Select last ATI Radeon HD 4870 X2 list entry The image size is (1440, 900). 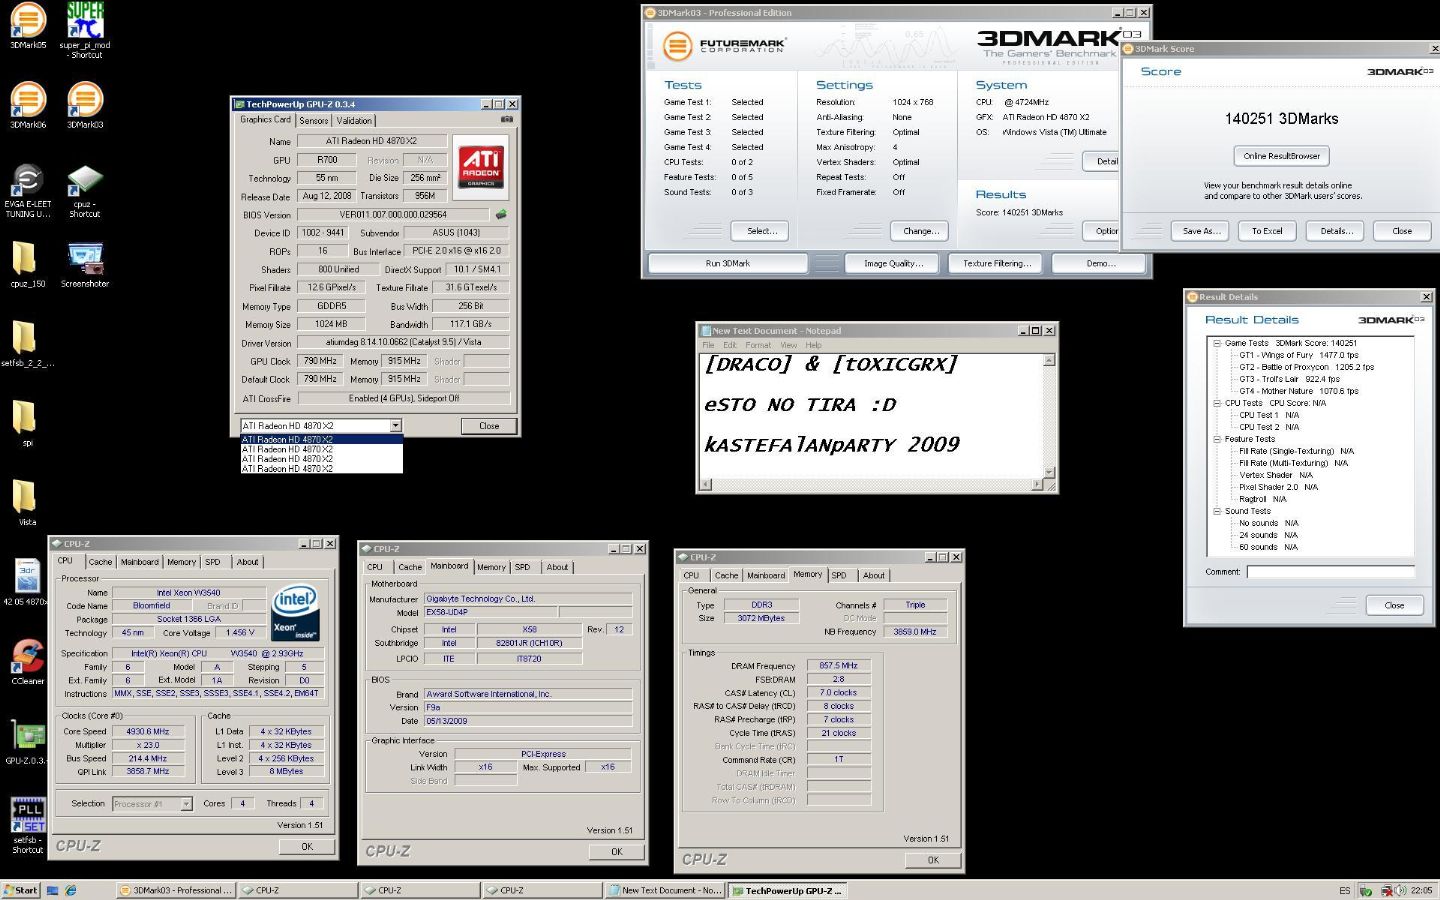321,468
